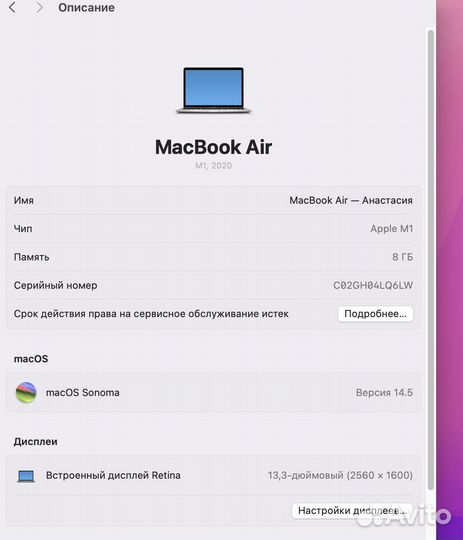Image resolution: width=463 pixels, height=540 pixels.
Task: Go back using the left chevron
Action: coord(12,7)
